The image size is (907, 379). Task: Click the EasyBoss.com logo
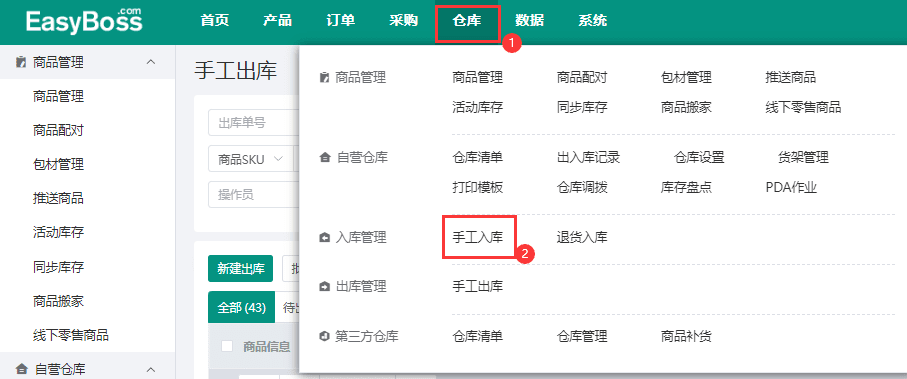[84, 20]
